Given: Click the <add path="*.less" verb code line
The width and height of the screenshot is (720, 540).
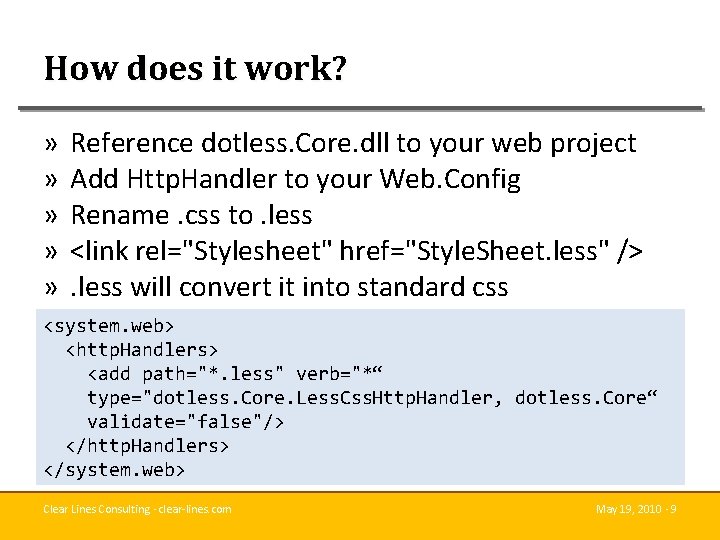Looking at the screenshot, I should tap(235, 374).
